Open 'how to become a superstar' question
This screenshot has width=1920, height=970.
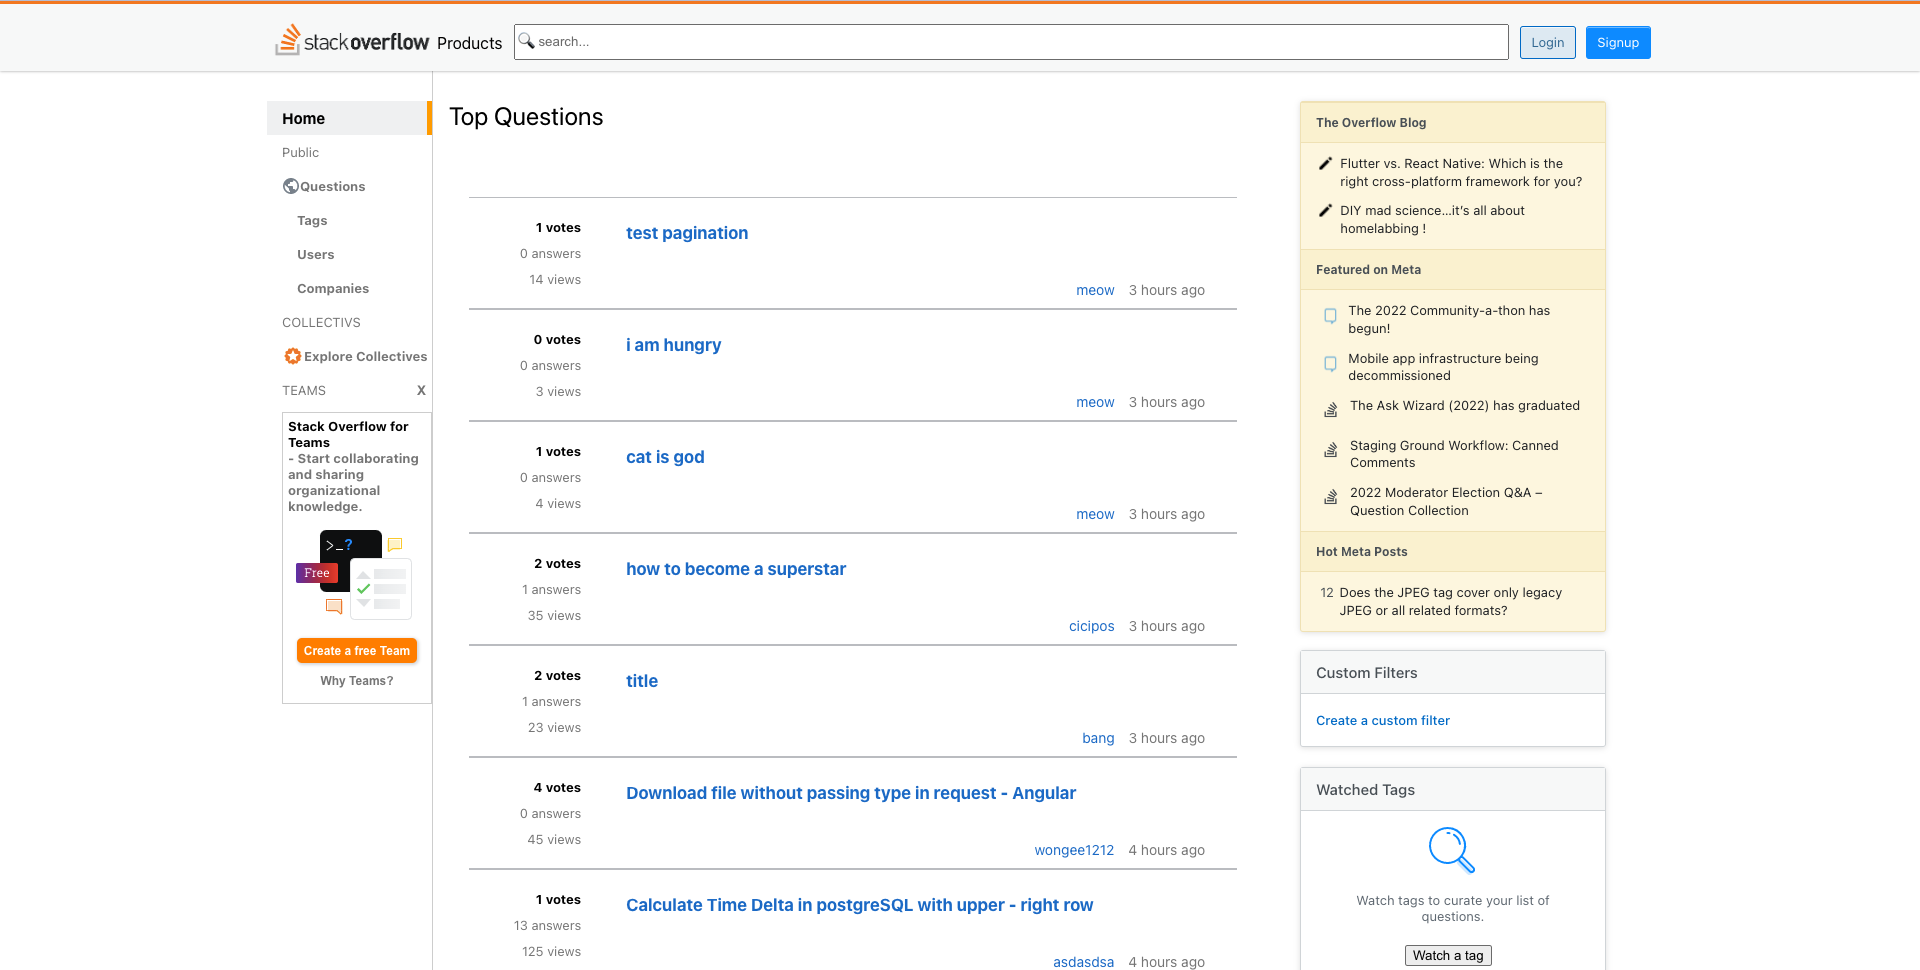(736, 569)
